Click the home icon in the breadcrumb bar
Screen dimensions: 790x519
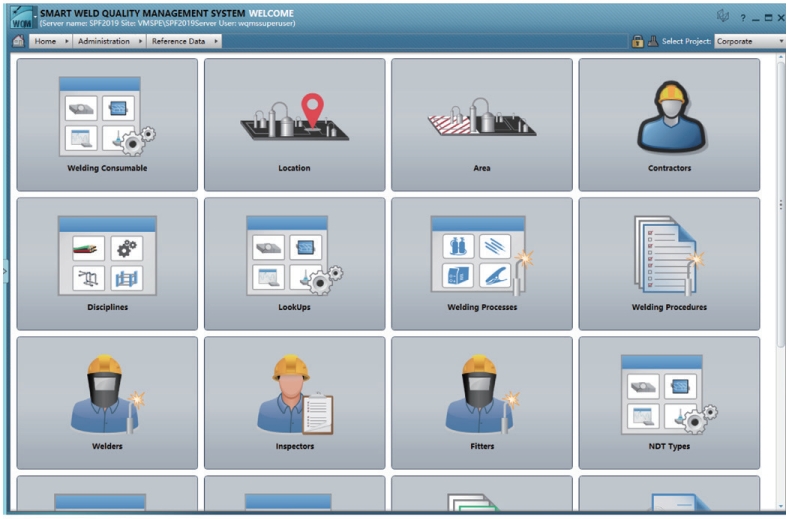coord(19,41)
